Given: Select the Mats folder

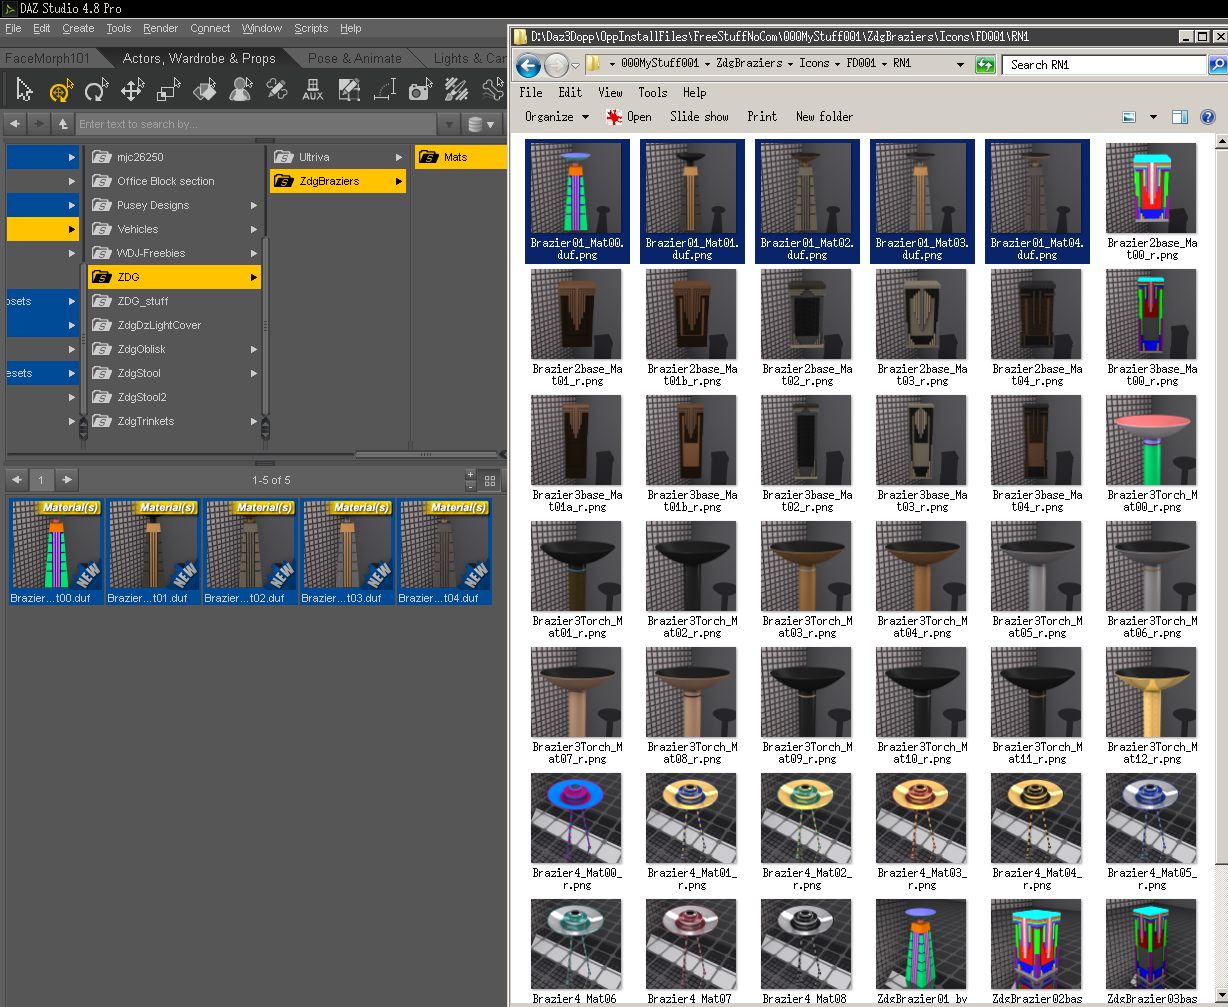Looking at the screenshot, I should pos(462,157).
